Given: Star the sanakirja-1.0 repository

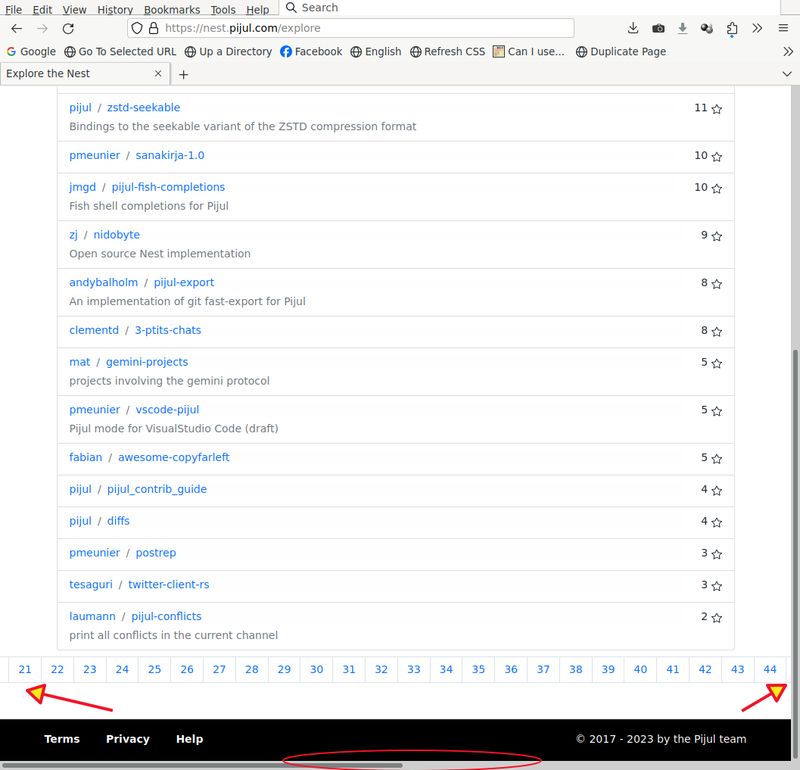Looking at the screenshot, I should (716, 156).
